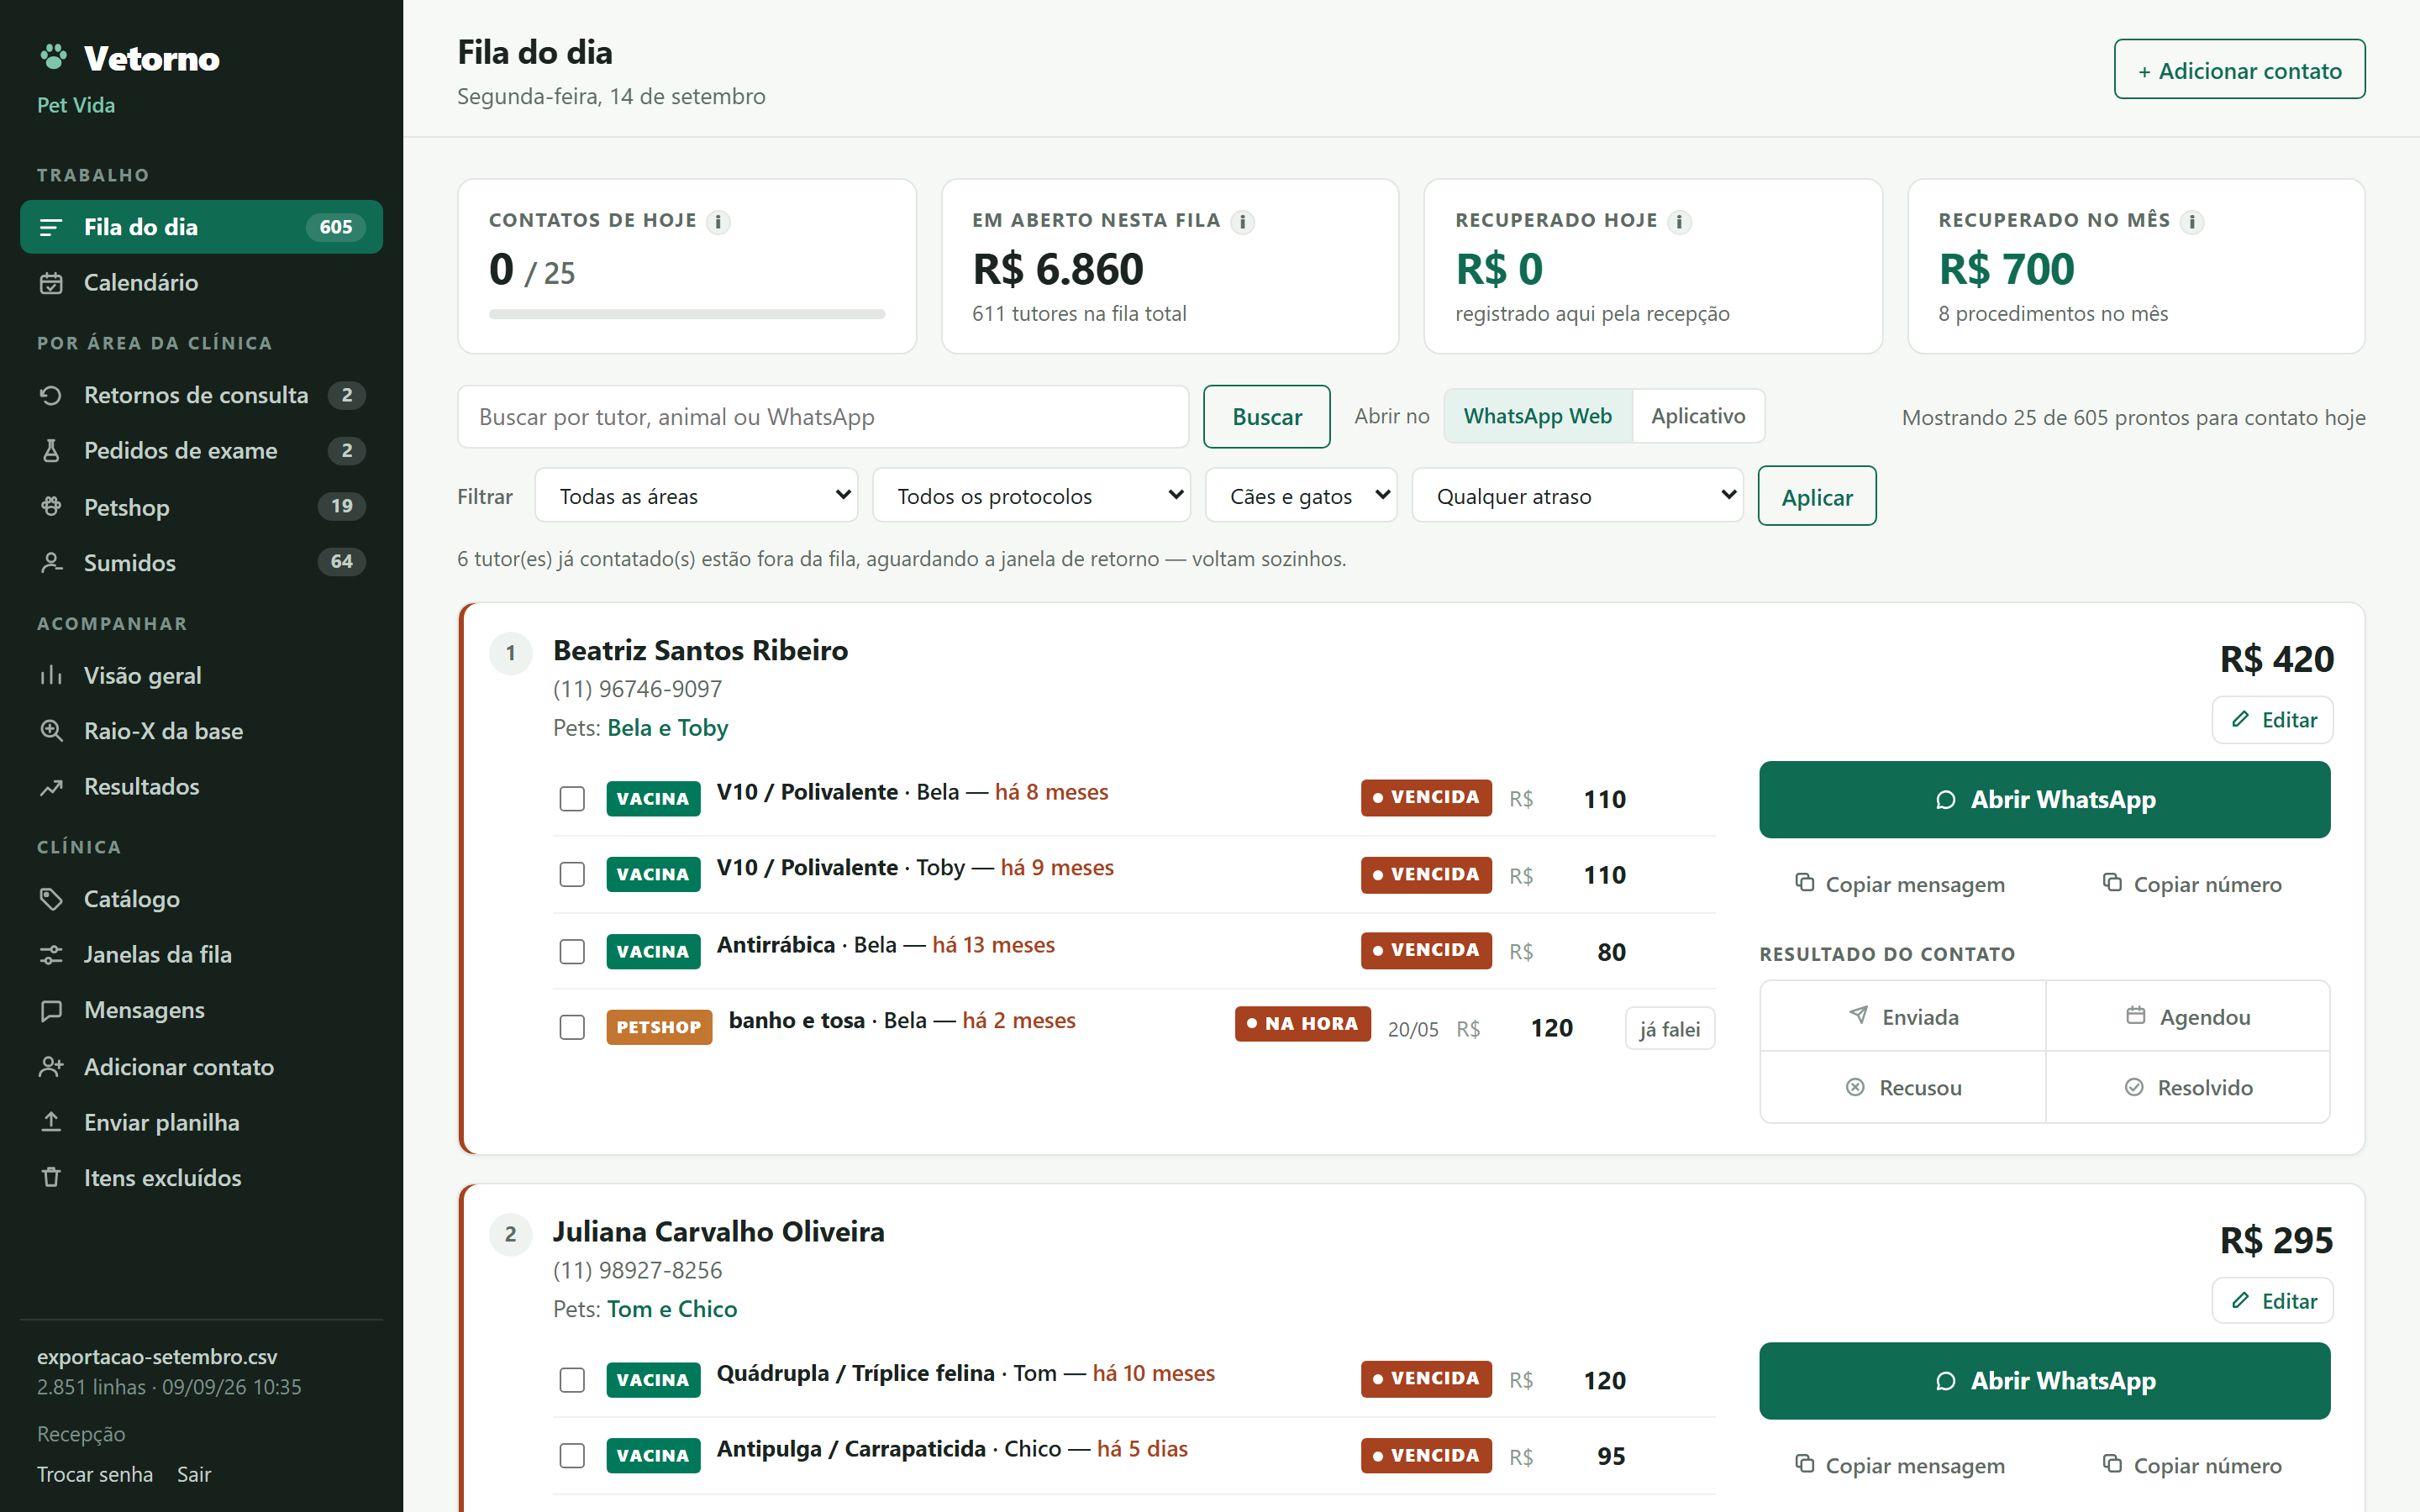Image resolution: width=2420 pixels, height=1512 pixels.
Task: Click the Raio-X da base magnifier icon
Action: tap(51, 731)
